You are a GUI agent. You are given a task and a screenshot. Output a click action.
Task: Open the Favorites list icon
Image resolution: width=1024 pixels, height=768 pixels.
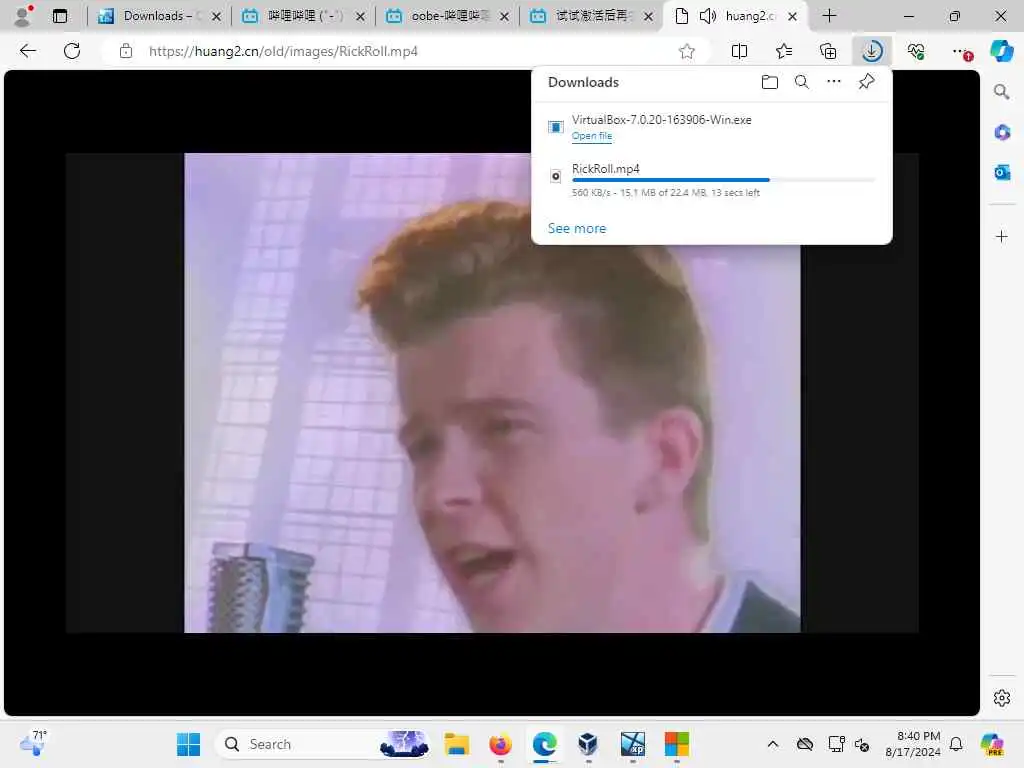tap(784, 51)
